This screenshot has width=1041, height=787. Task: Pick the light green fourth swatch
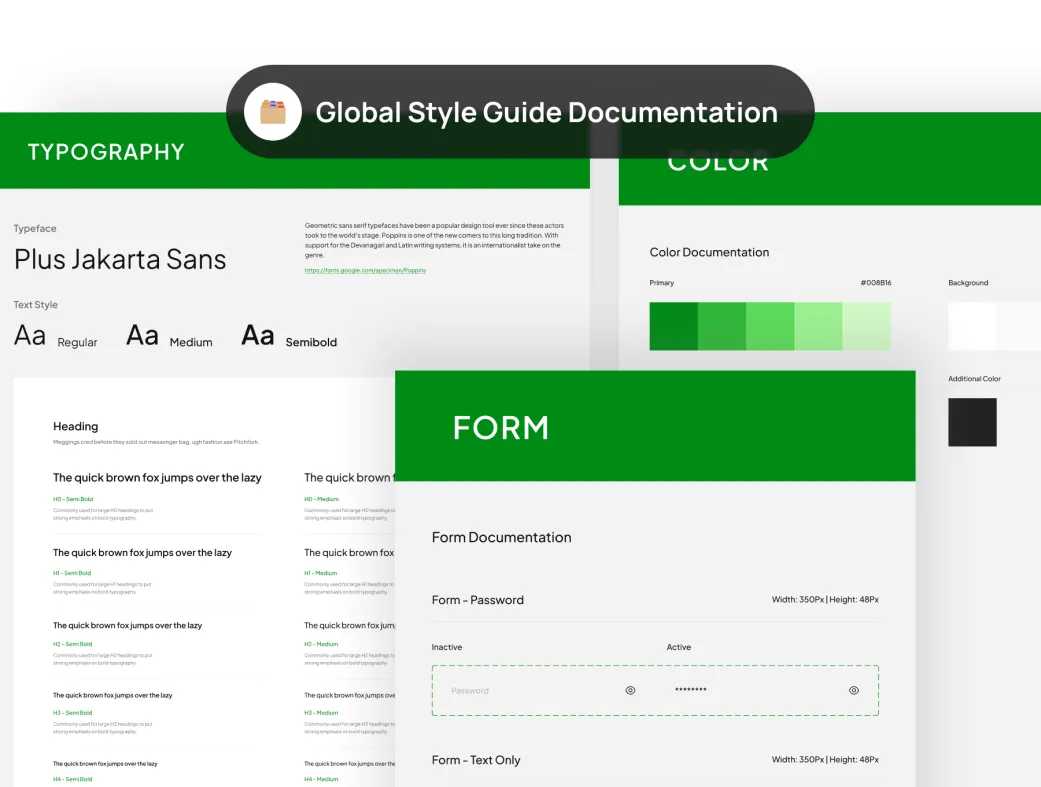(x=818, y=326)
